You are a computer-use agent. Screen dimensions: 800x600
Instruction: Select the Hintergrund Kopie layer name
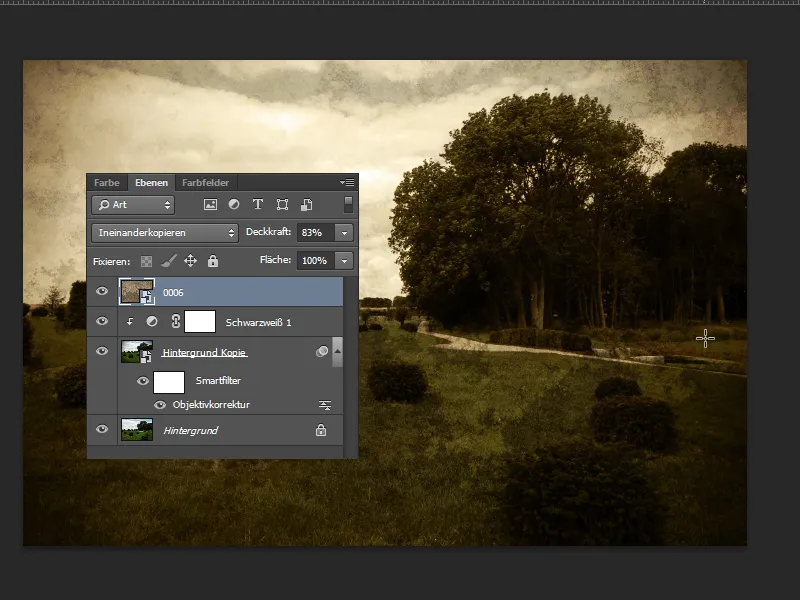204,353
